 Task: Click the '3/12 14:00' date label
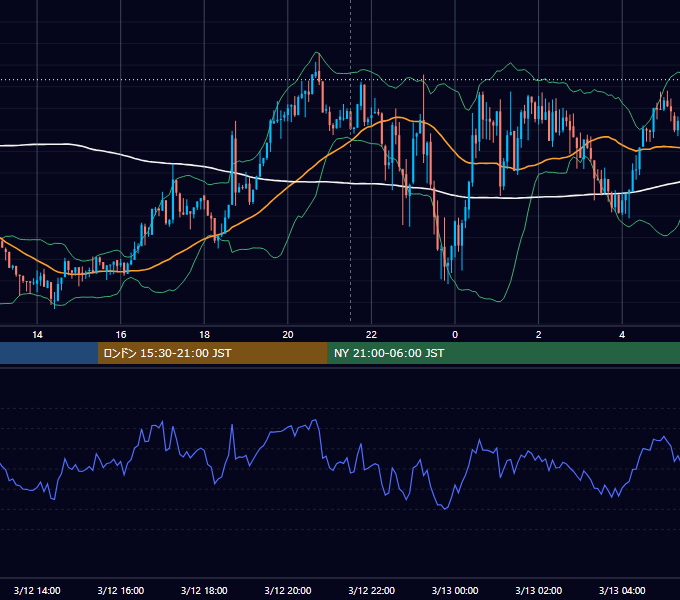37,590
